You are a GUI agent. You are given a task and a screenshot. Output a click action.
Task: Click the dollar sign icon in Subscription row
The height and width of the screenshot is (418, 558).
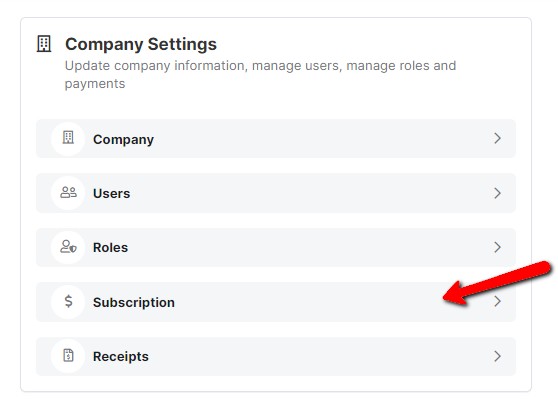point(68,301)
